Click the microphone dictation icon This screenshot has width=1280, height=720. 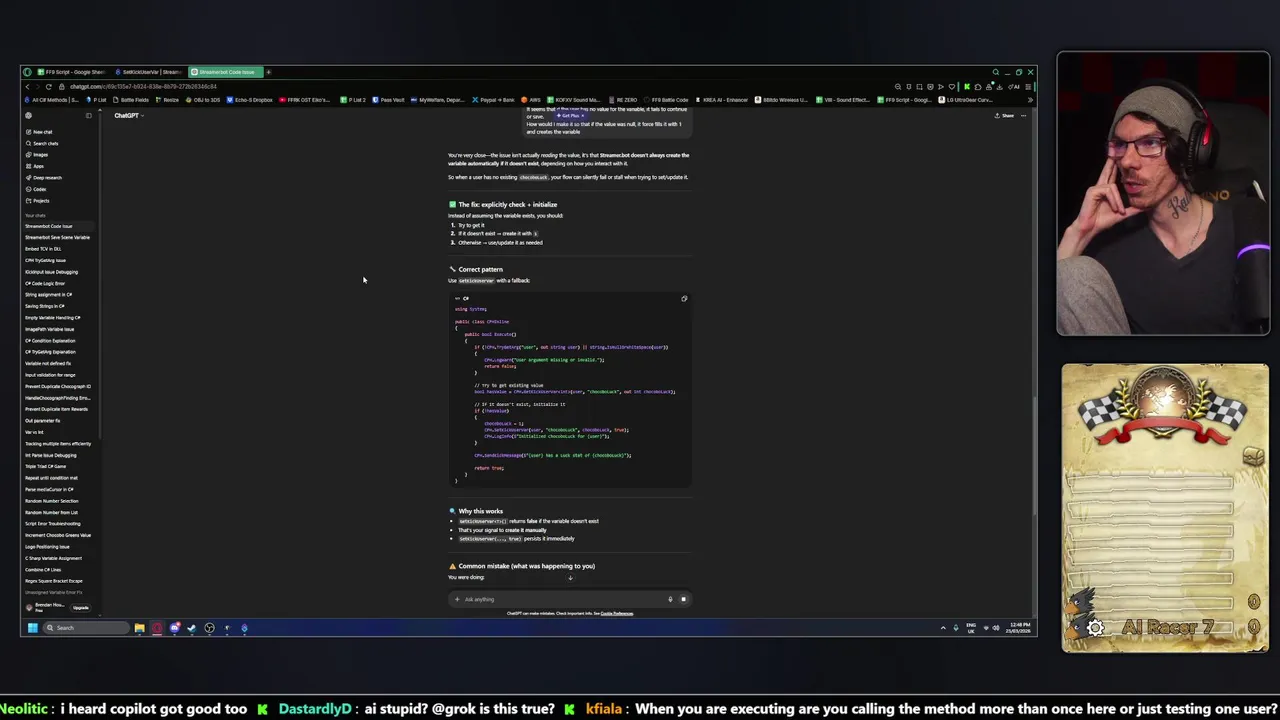pos(670,599)
